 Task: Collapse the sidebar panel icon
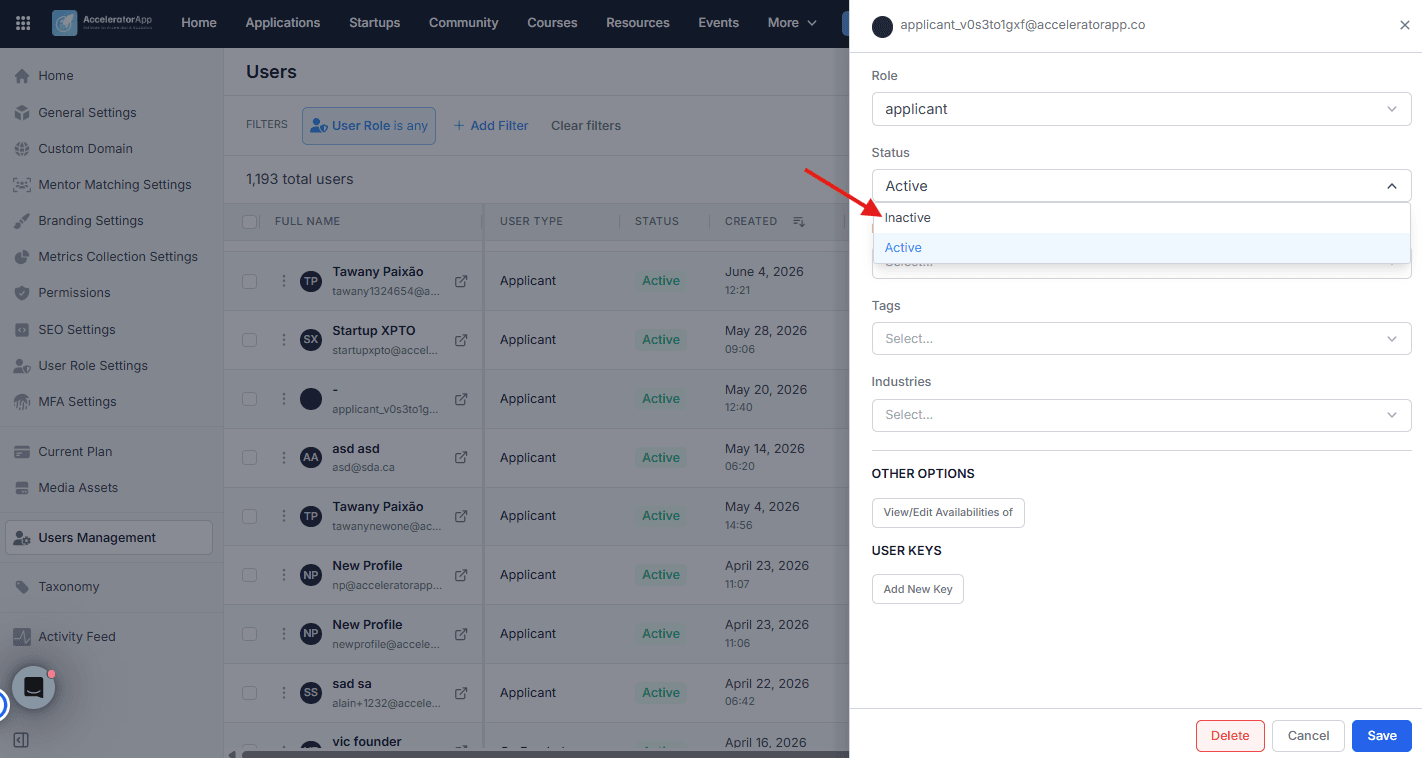21,740
